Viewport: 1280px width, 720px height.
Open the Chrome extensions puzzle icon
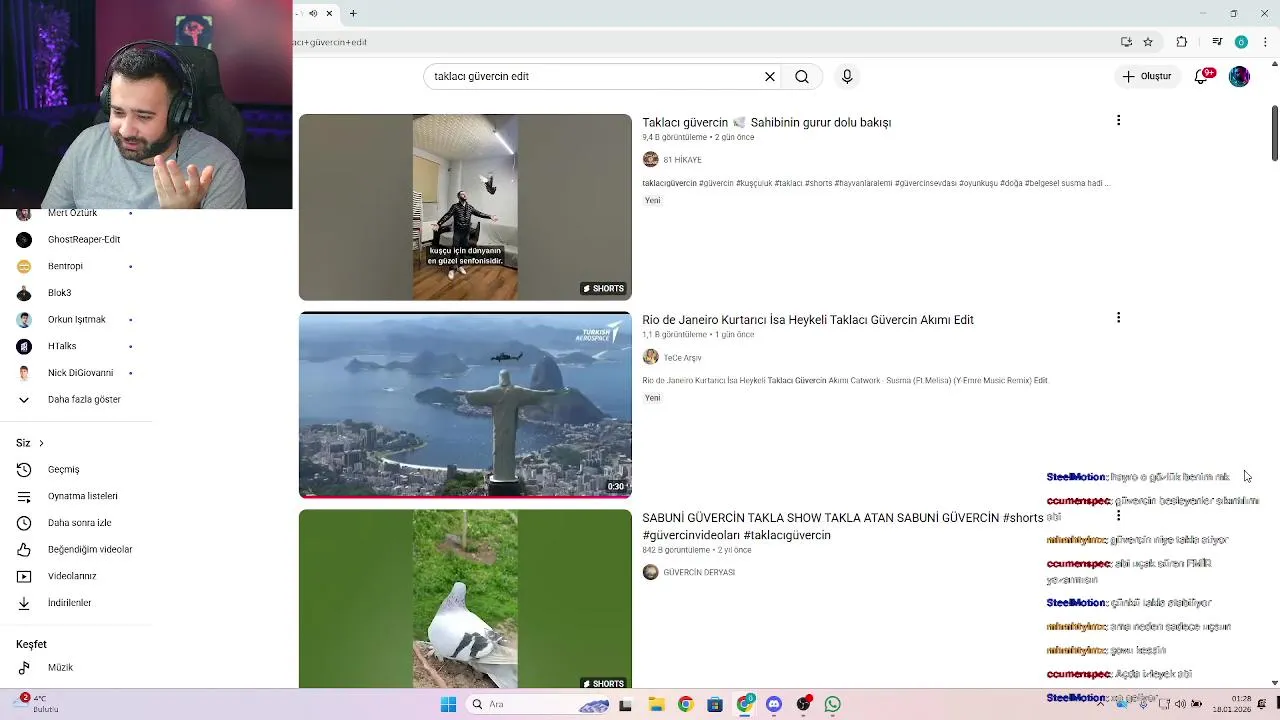pos(1182,42)
